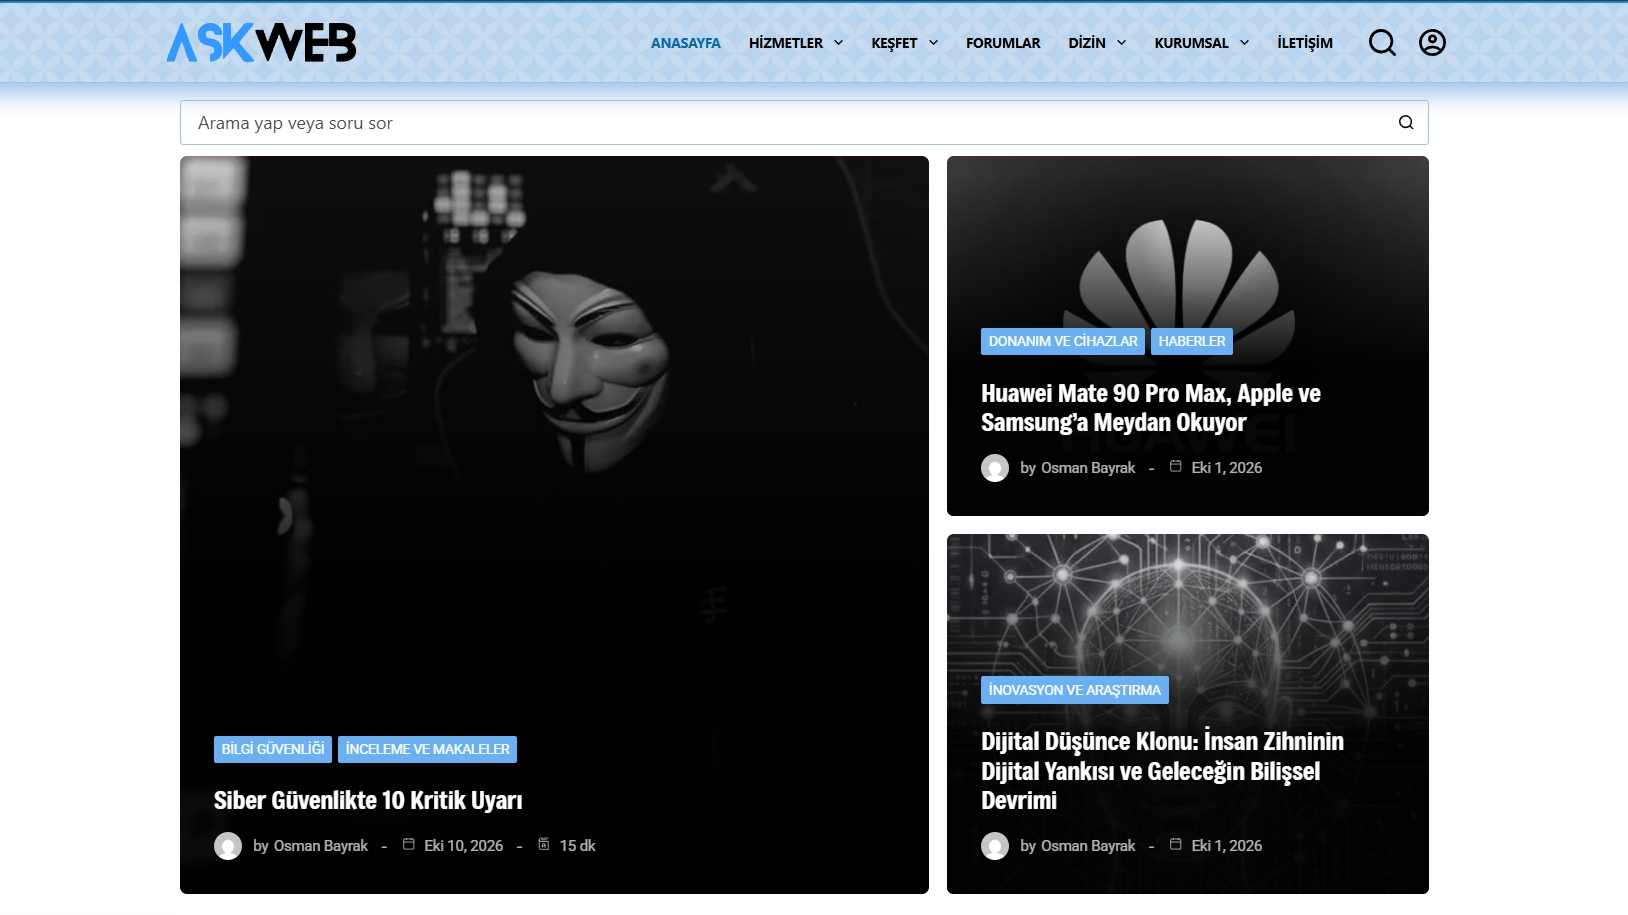The height and width of the screenshot is (915, 1628).
Task: Expand the HİZMETLER dropdown chevron
Action: pos(838,43)
